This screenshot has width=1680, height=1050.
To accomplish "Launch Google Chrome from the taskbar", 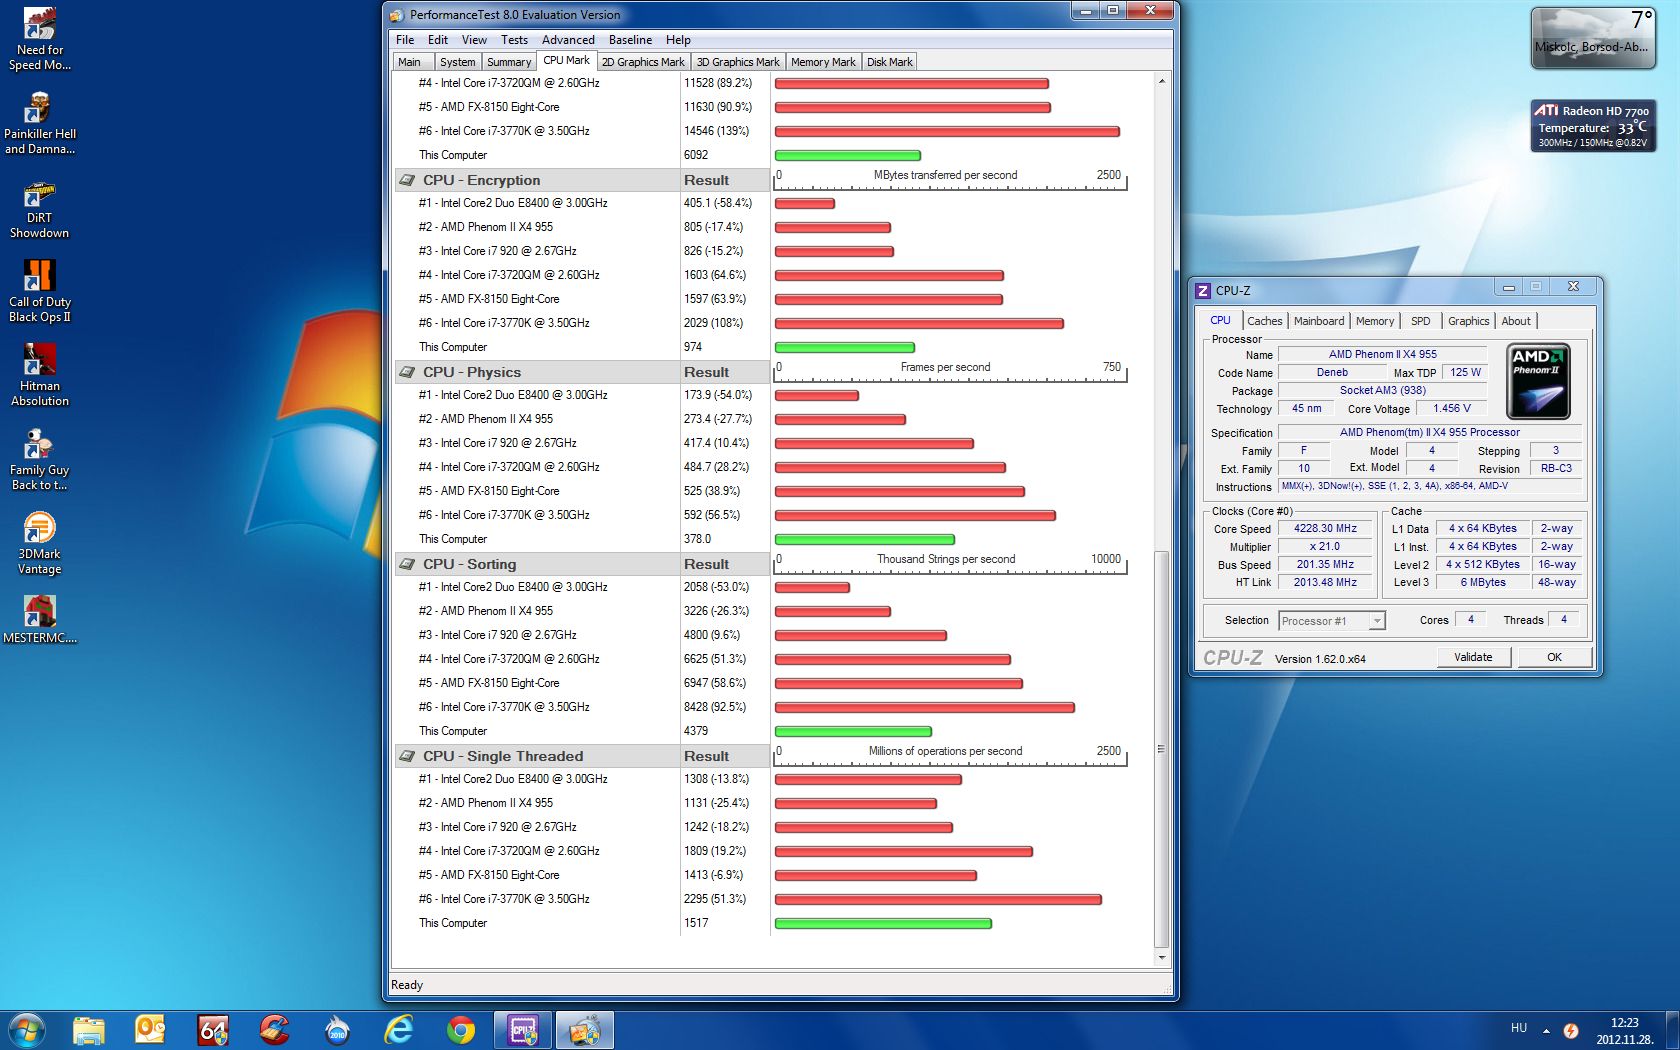I will tap(461, 1030).
